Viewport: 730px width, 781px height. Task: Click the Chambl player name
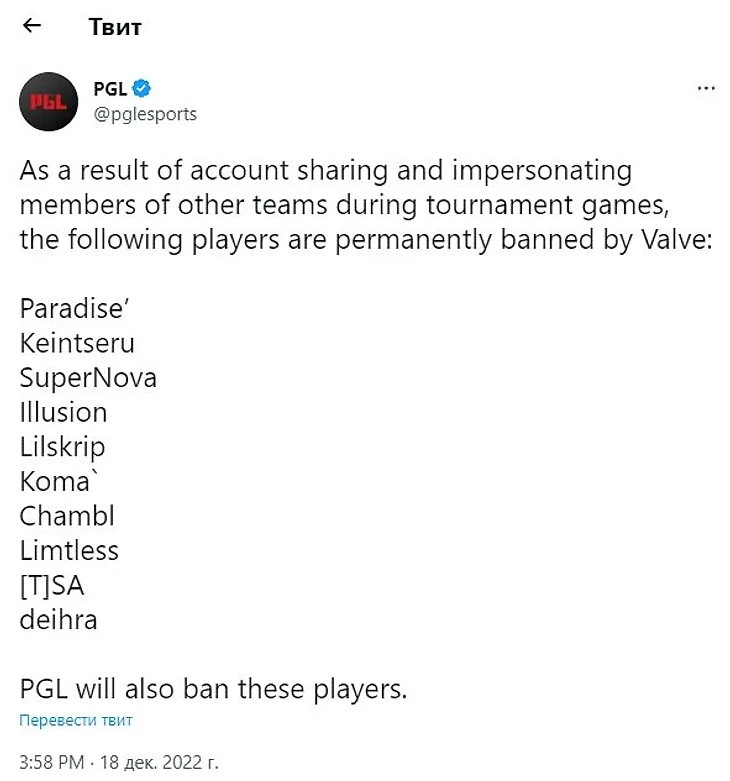pyautogui.click(x=67, y=516)
